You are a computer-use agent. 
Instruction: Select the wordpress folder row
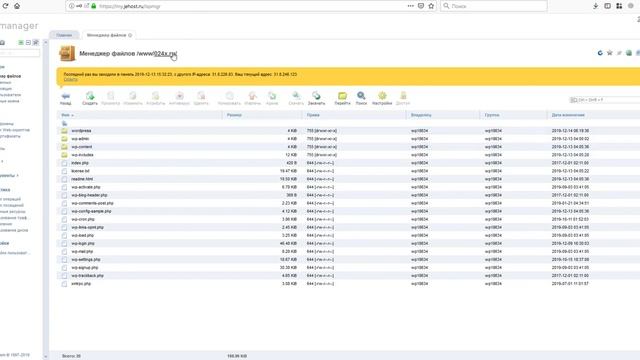click(349, 131)
